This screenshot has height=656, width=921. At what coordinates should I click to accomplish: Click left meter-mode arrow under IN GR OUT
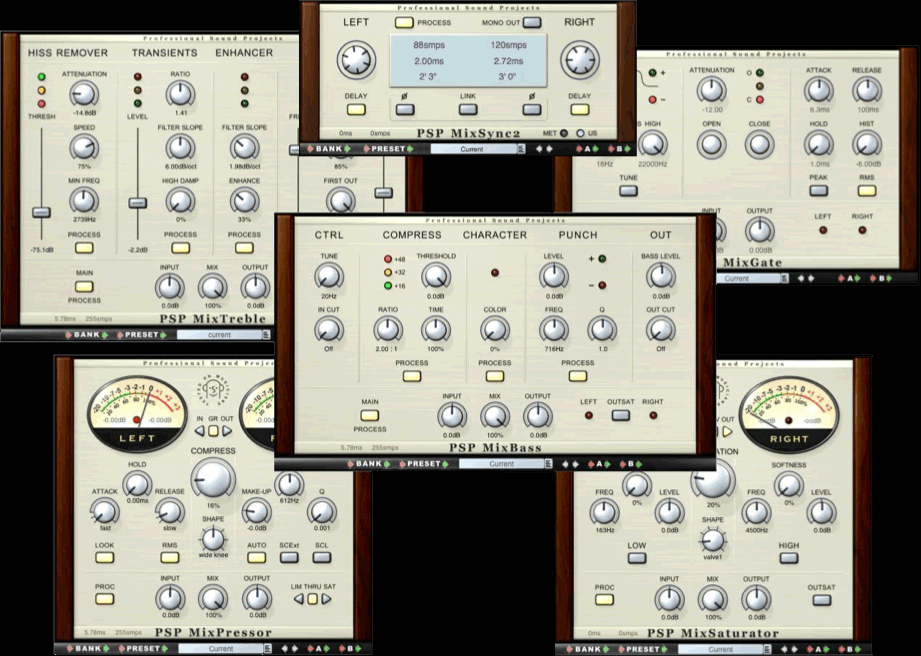tap(200, 431)
